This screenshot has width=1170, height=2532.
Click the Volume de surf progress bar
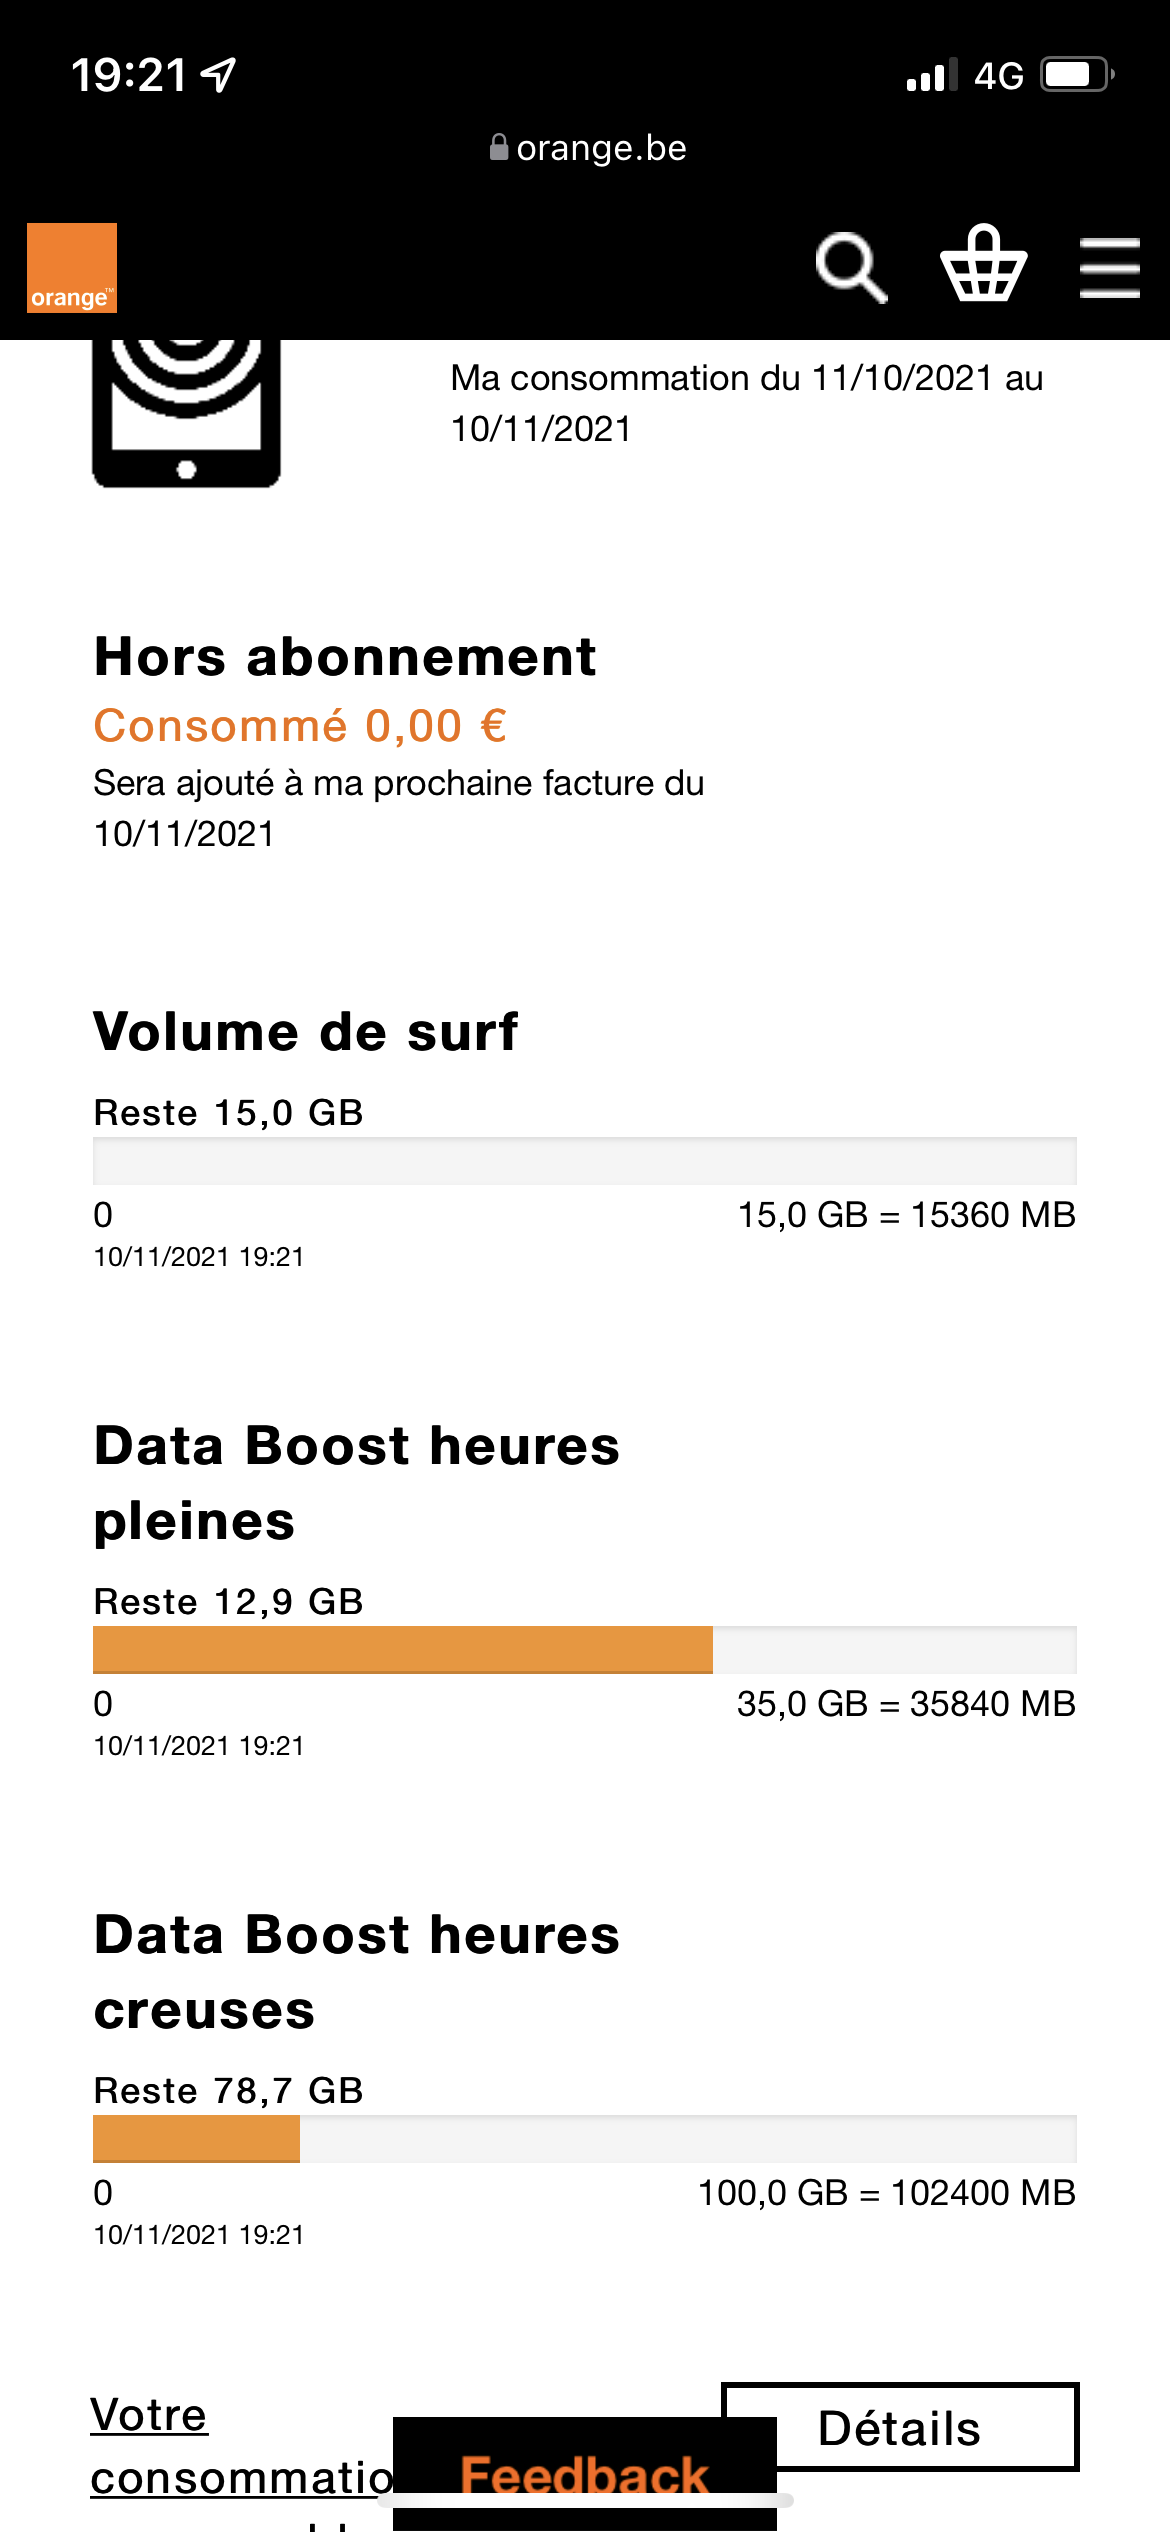(x=584, y=1161)
